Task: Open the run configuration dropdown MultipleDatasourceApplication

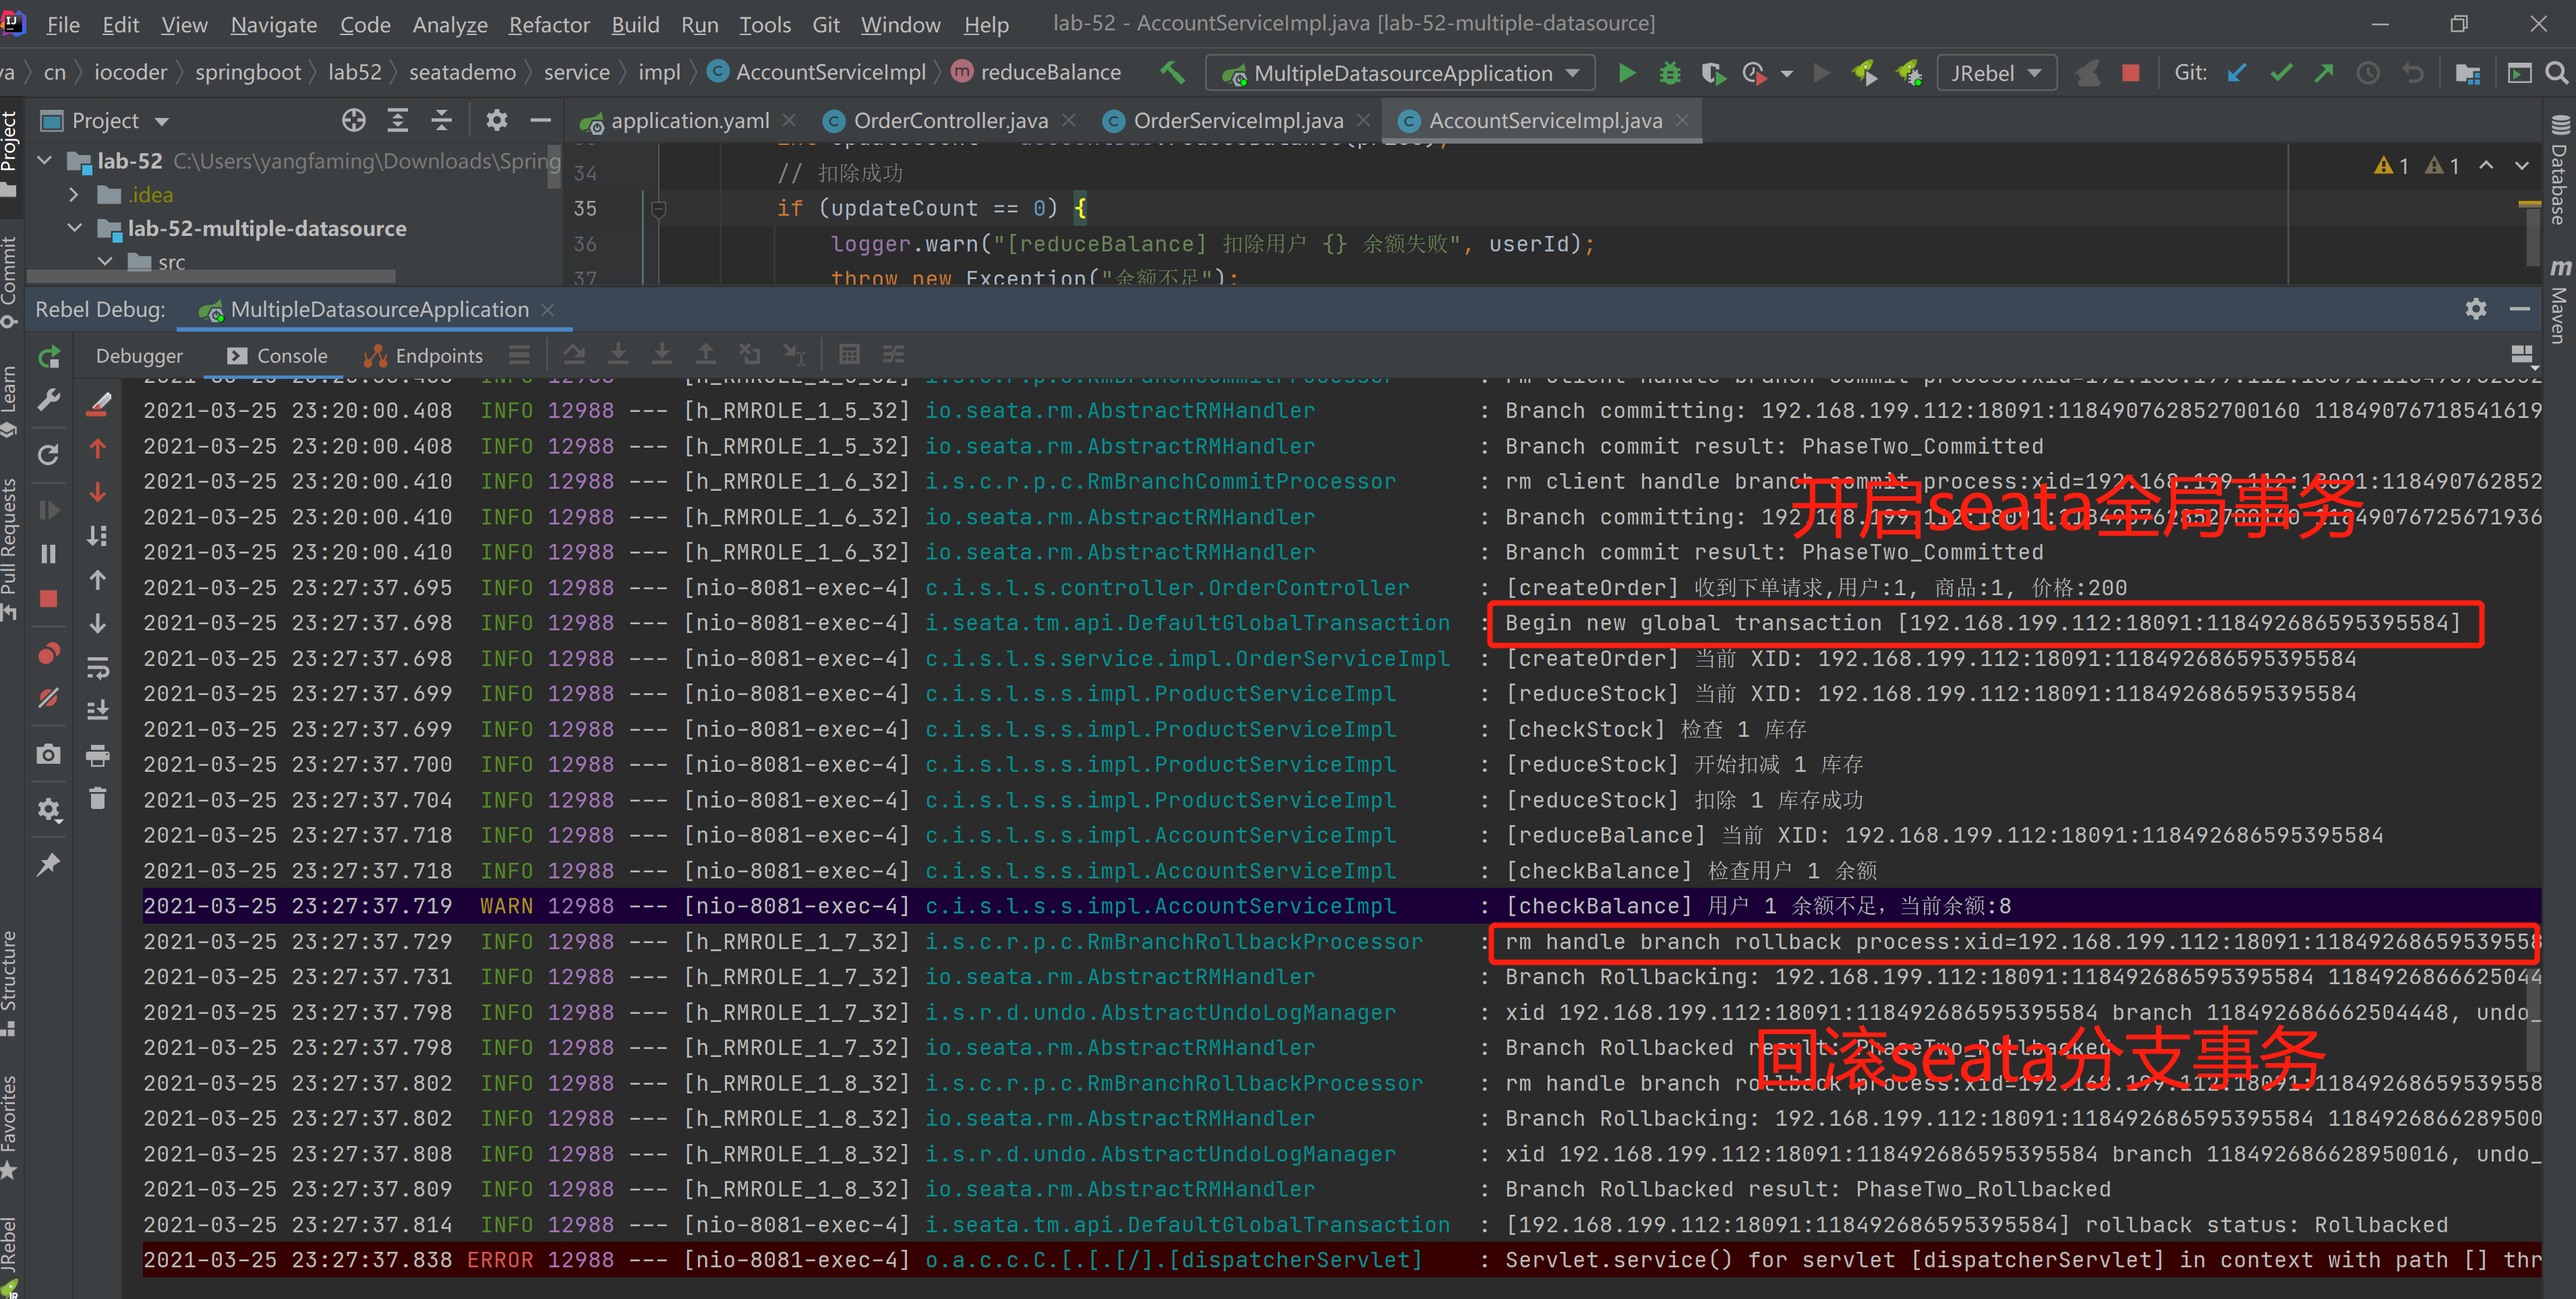Action: 1399,73
